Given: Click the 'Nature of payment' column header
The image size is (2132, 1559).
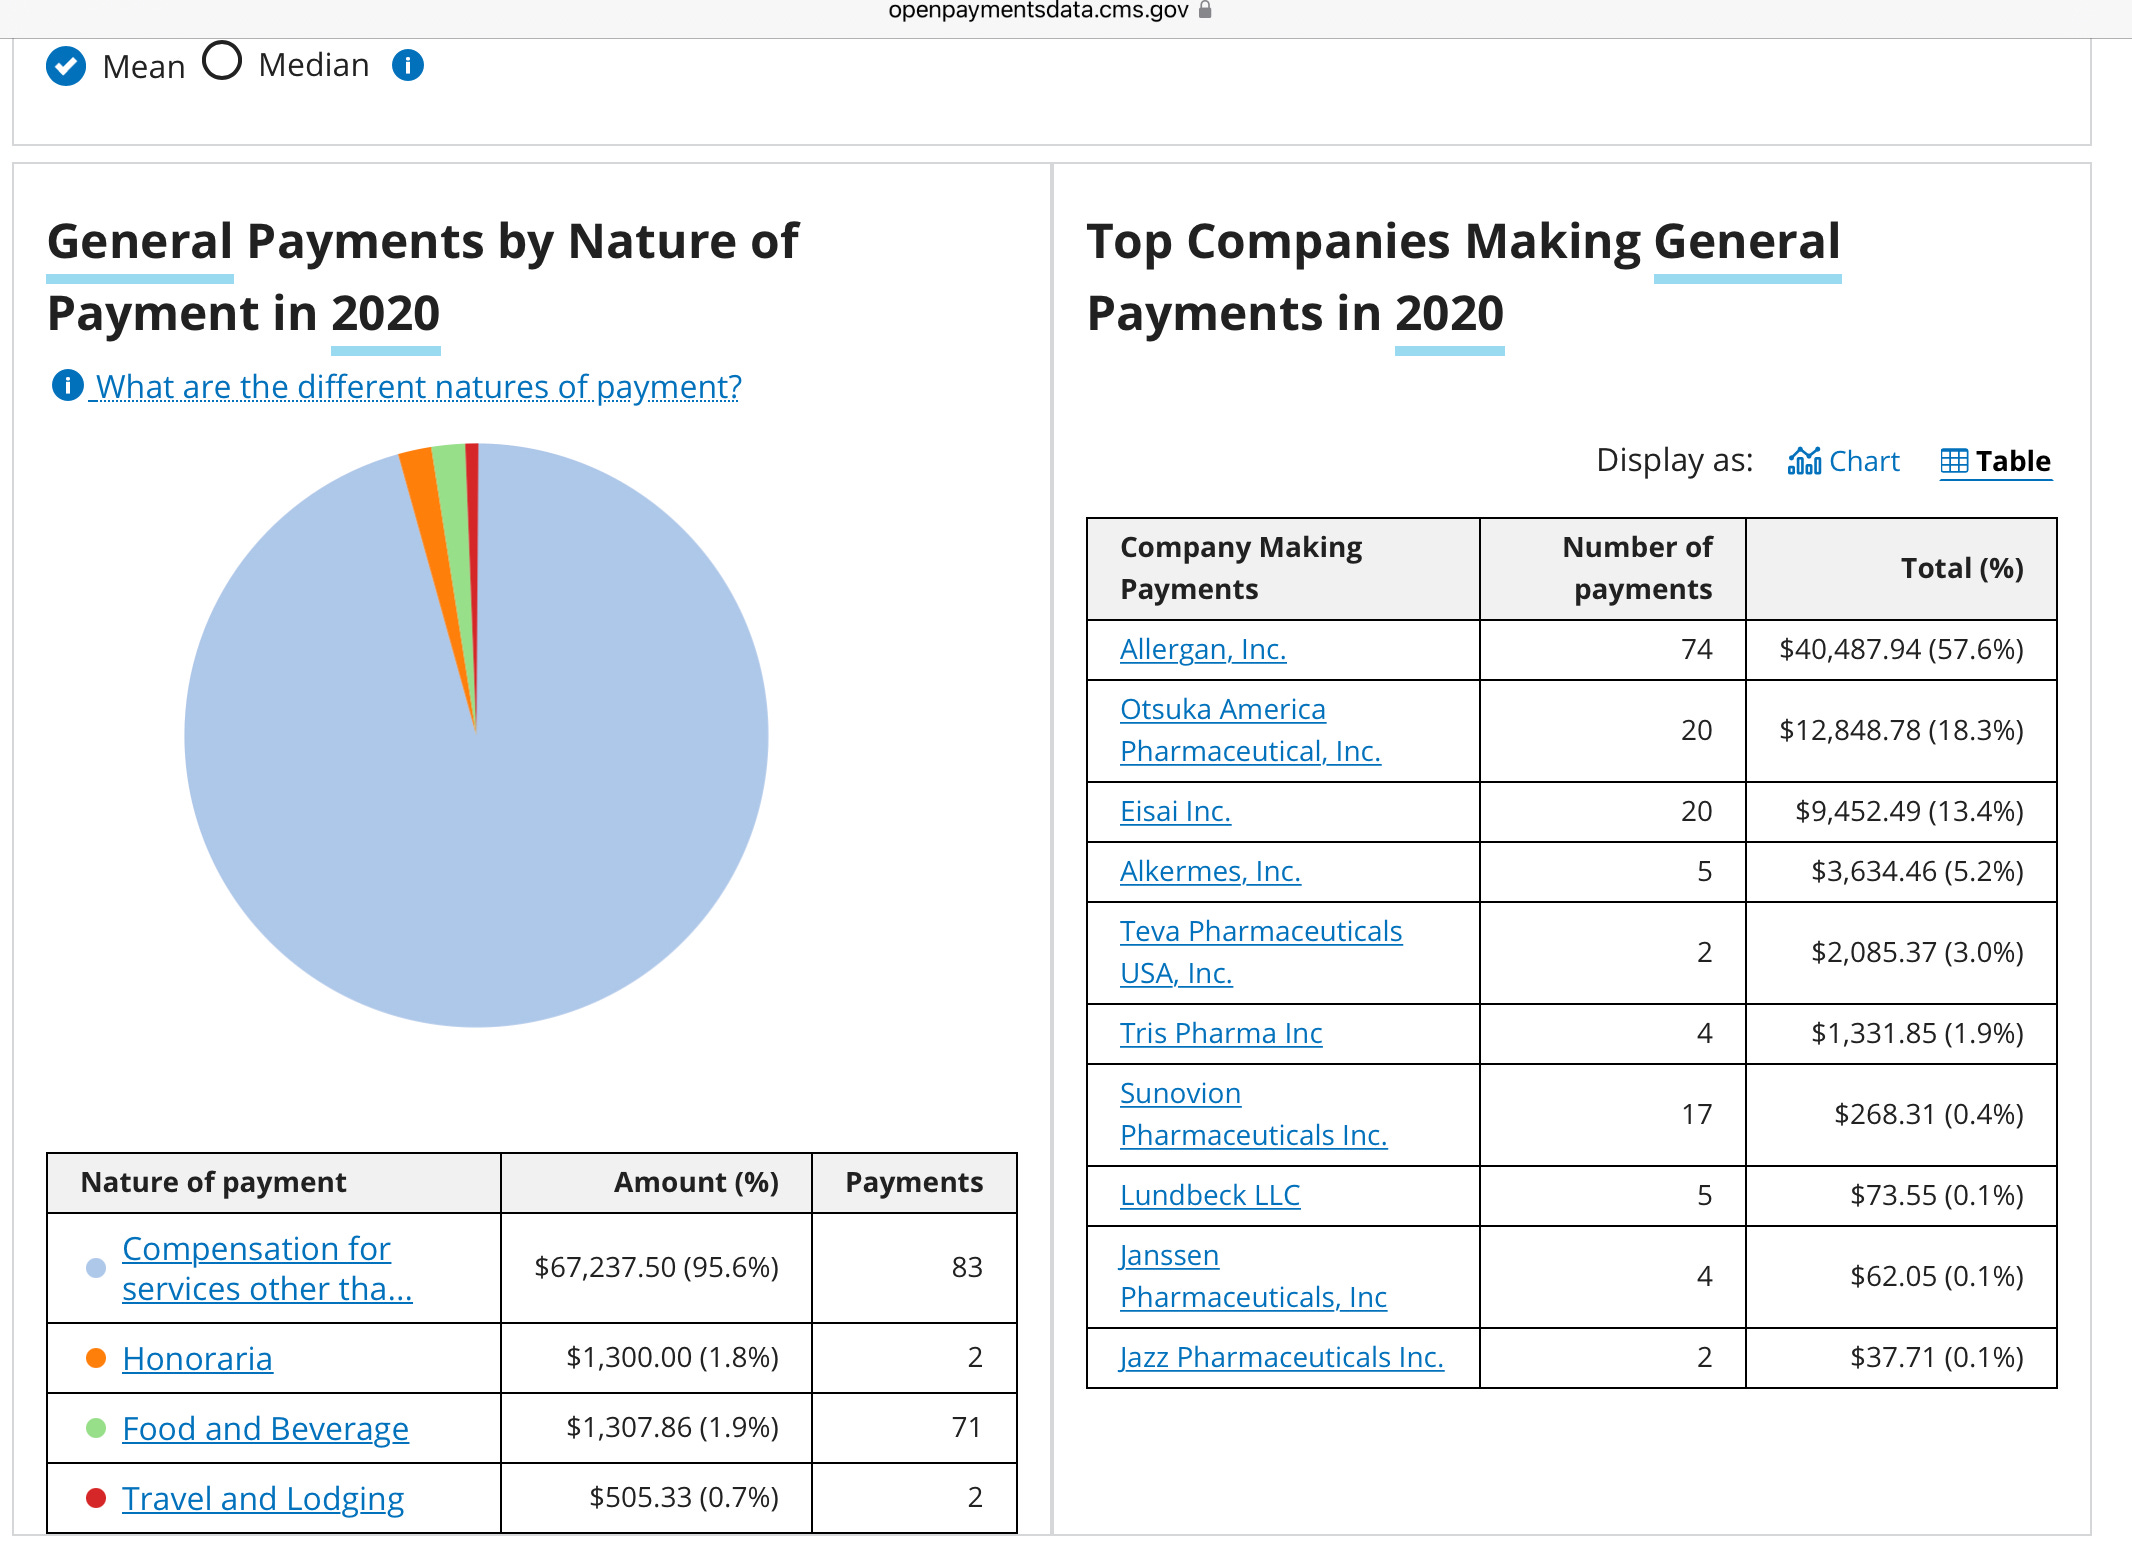Looking at the screenshot, I should point(274,1183).
